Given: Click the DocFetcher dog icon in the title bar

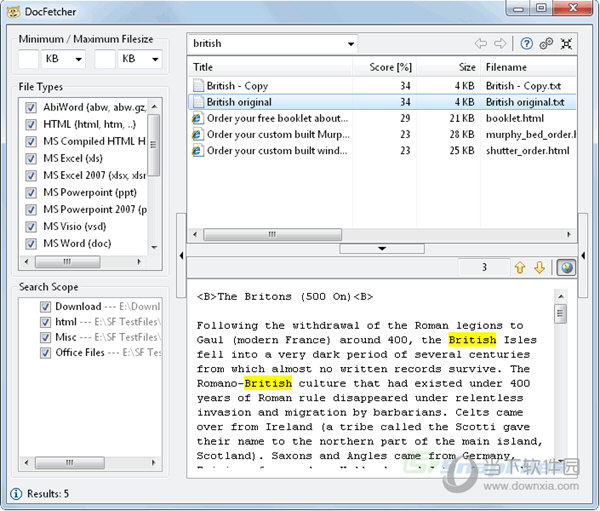Looking at the screenshot, I should [13, 12].
